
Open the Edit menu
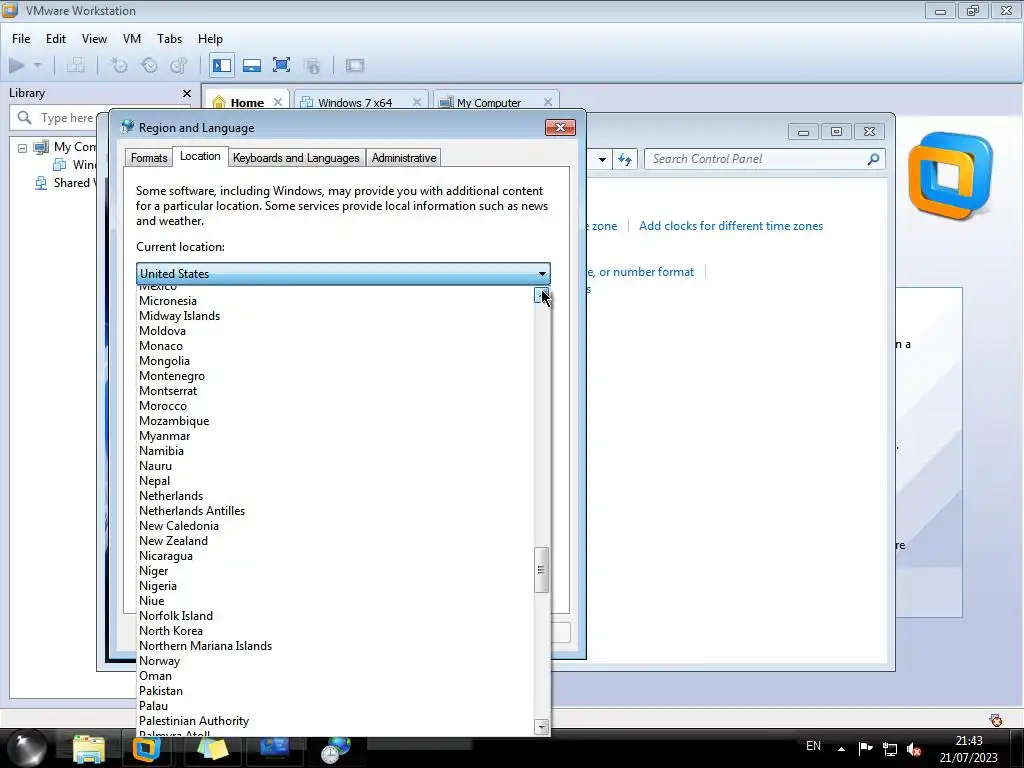pyautogui.click(x=56, y=39)
